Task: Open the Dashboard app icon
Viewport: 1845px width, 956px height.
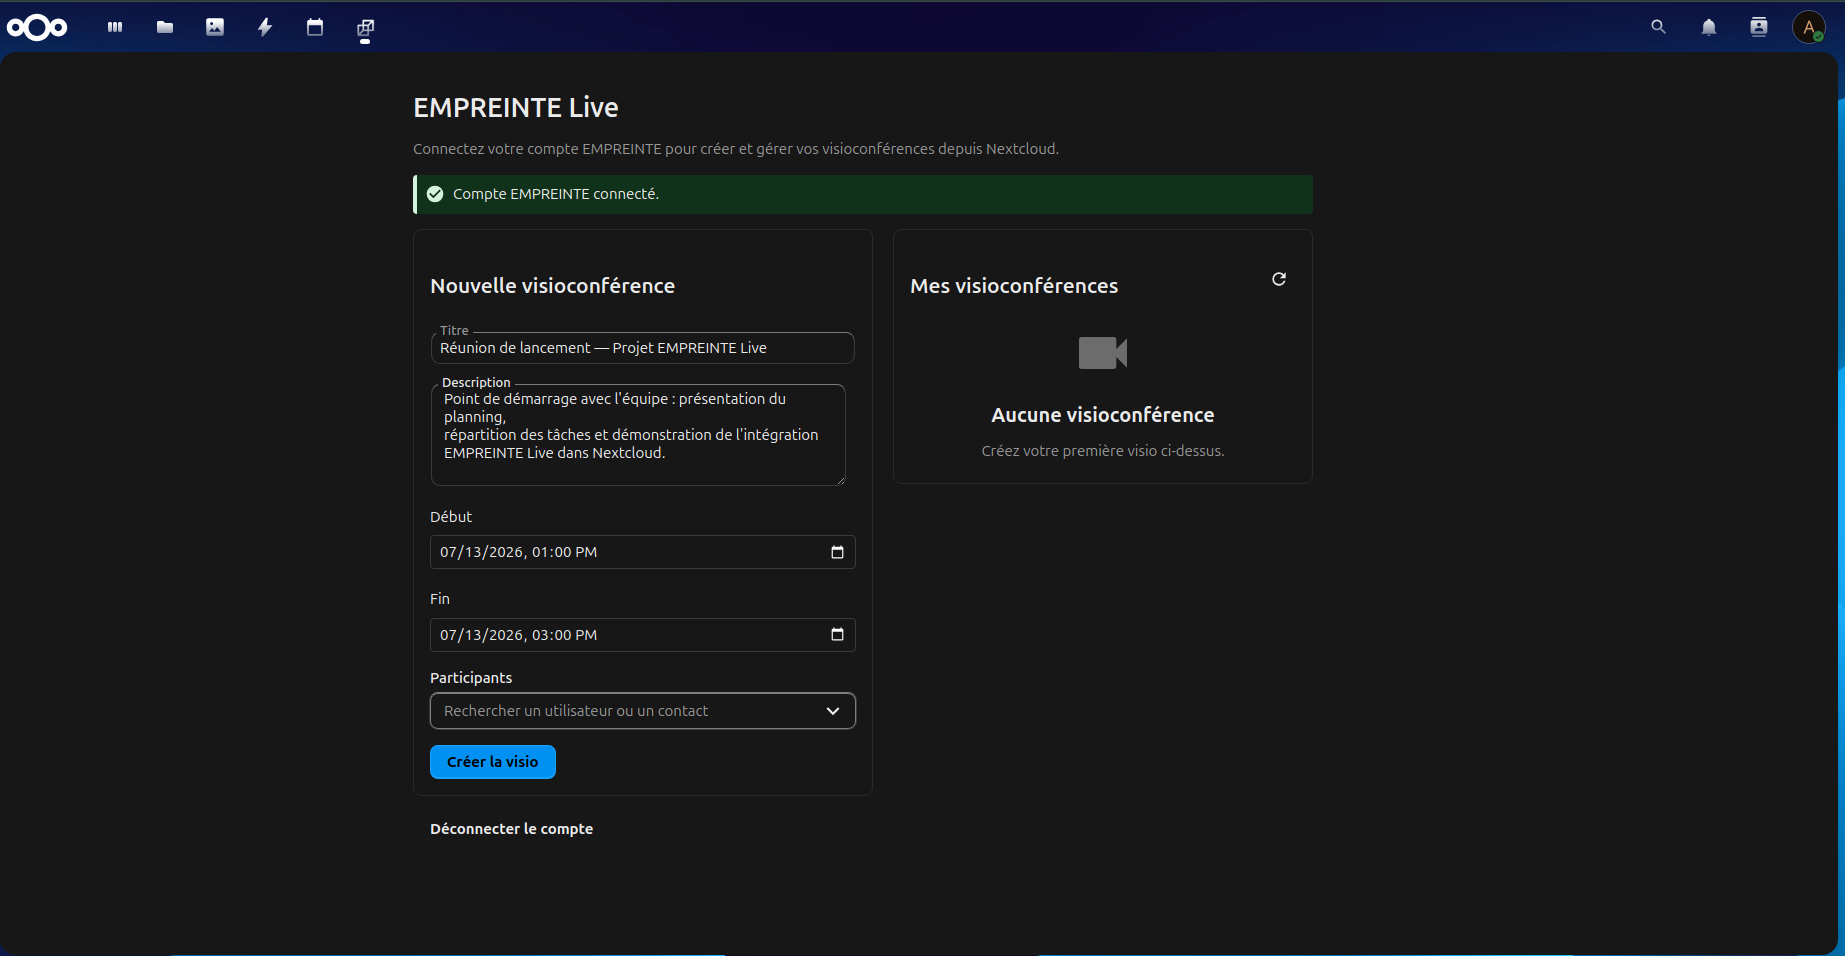Action: coord(115,27)
